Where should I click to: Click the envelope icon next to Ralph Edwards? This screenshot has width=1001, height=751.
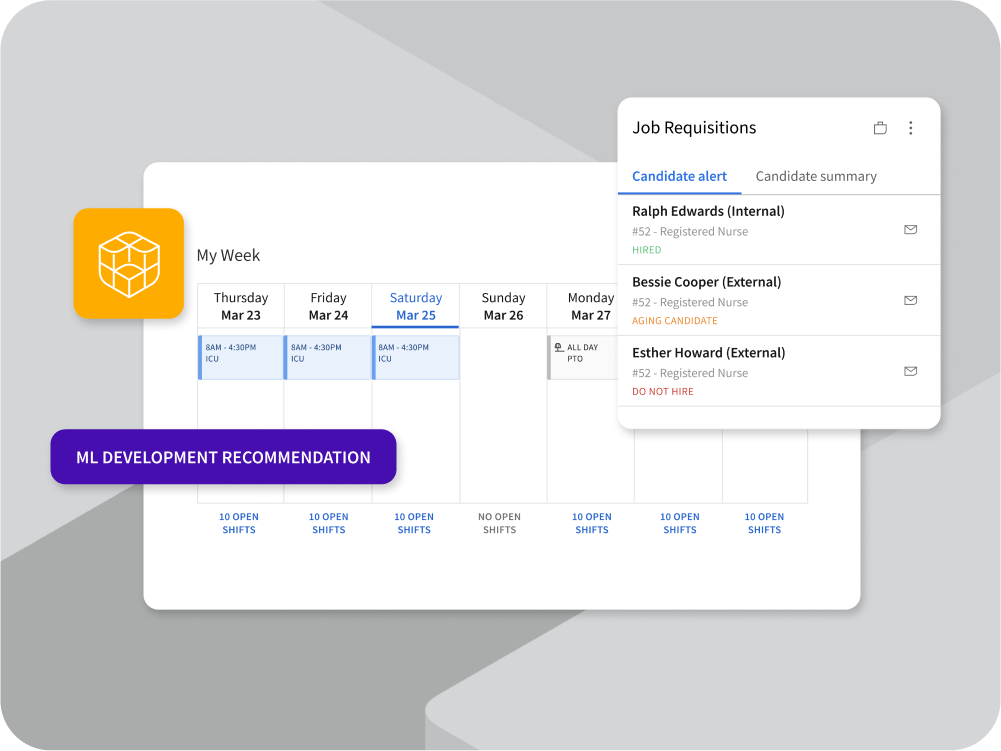(911, 229)
